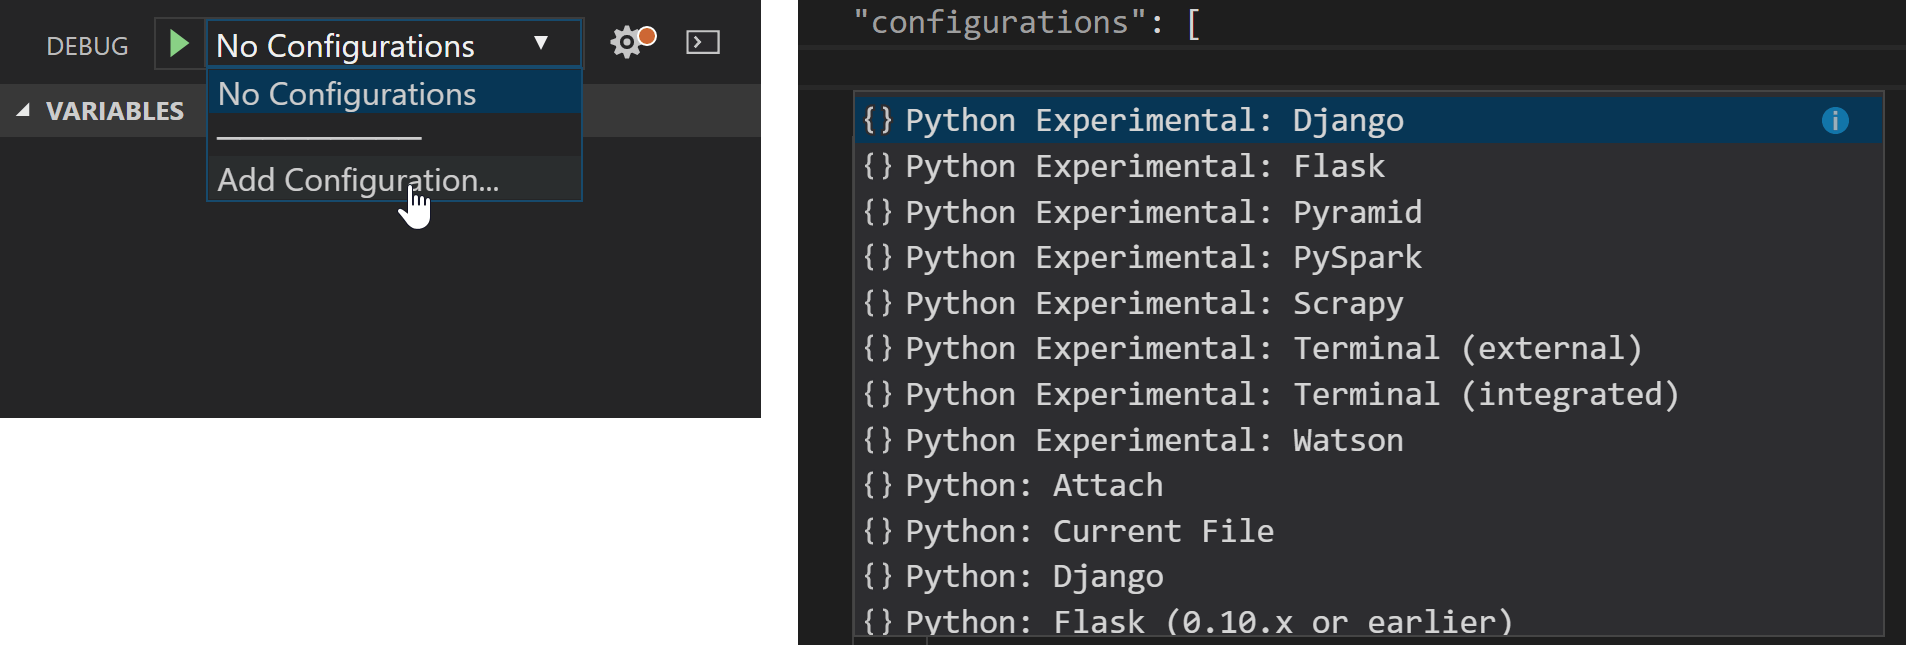Image resolution: width=1907 pixels, height=648 pixels.
Task: Click the info icon on the Django suggestion
Action: [1834, 121]
